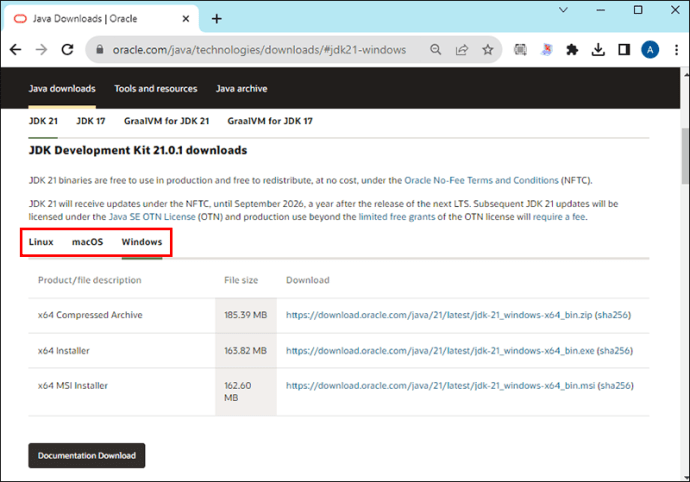
Task: Open the Chrome three-dot menu
Action: pyautogui.click(x=676, y=50)
